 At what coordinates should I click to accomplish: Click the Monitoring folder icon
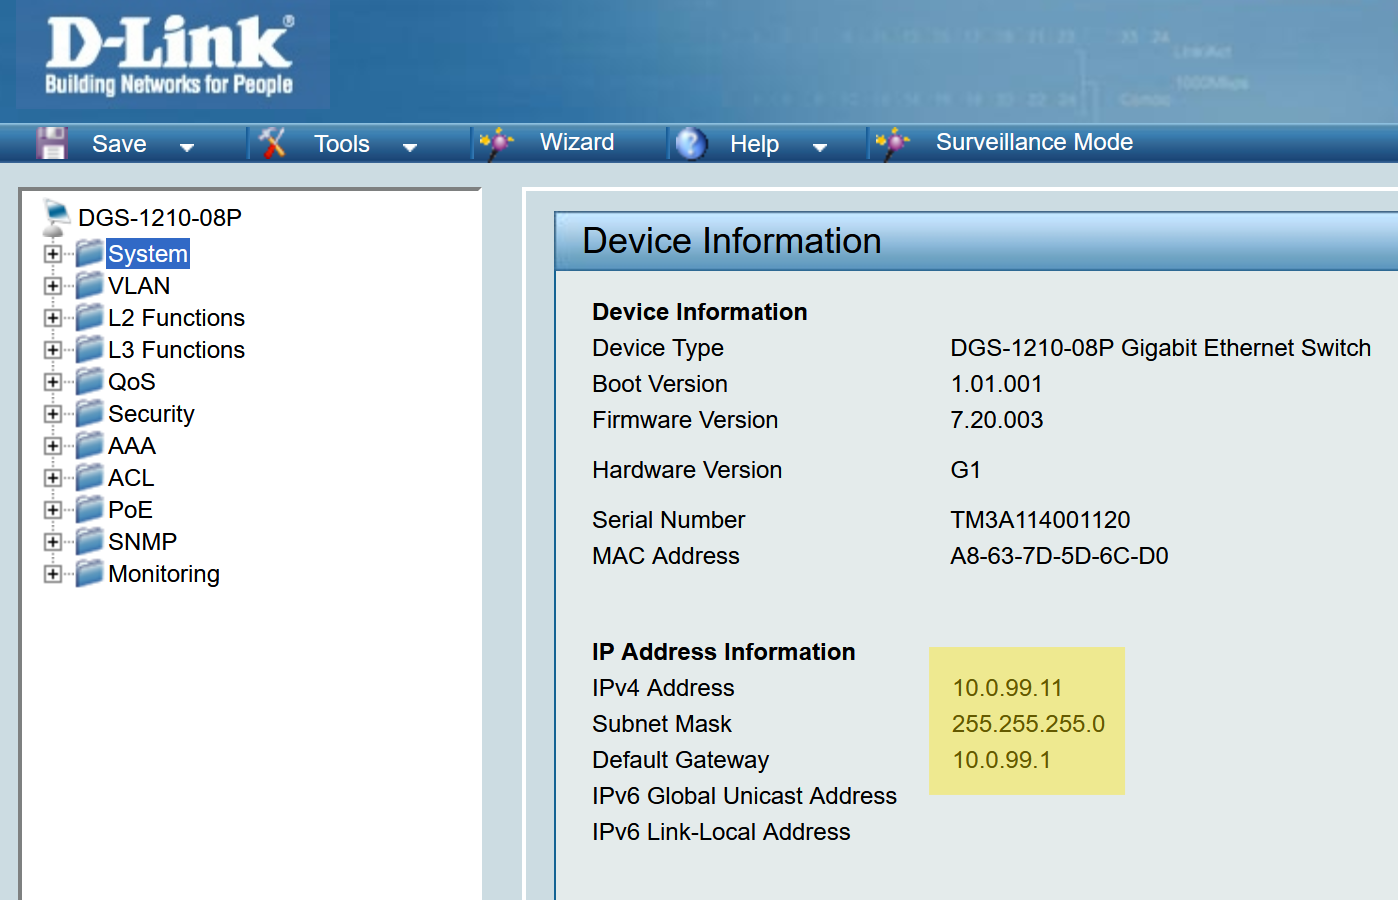click(90, 573)
